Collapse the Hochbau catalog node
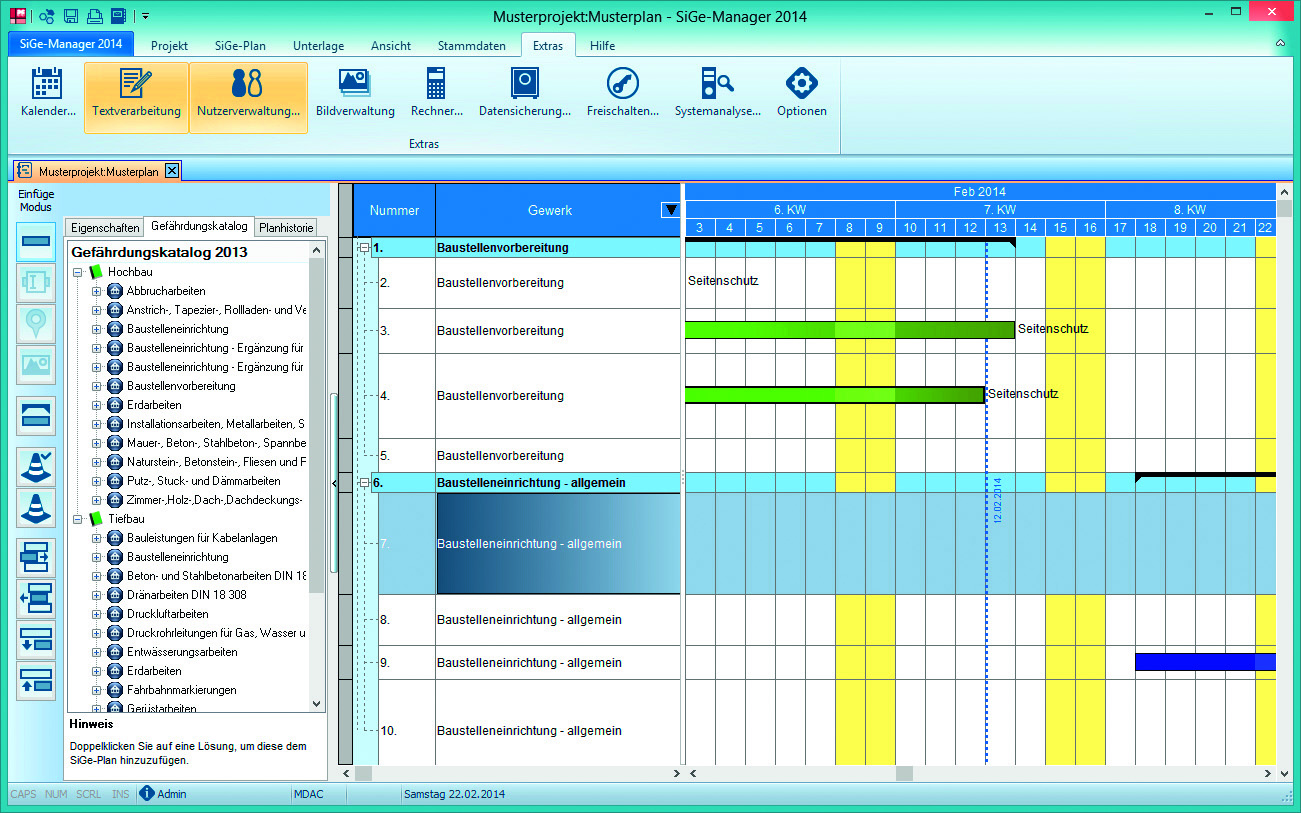The image size is (1301, 813). click(78, 272)
